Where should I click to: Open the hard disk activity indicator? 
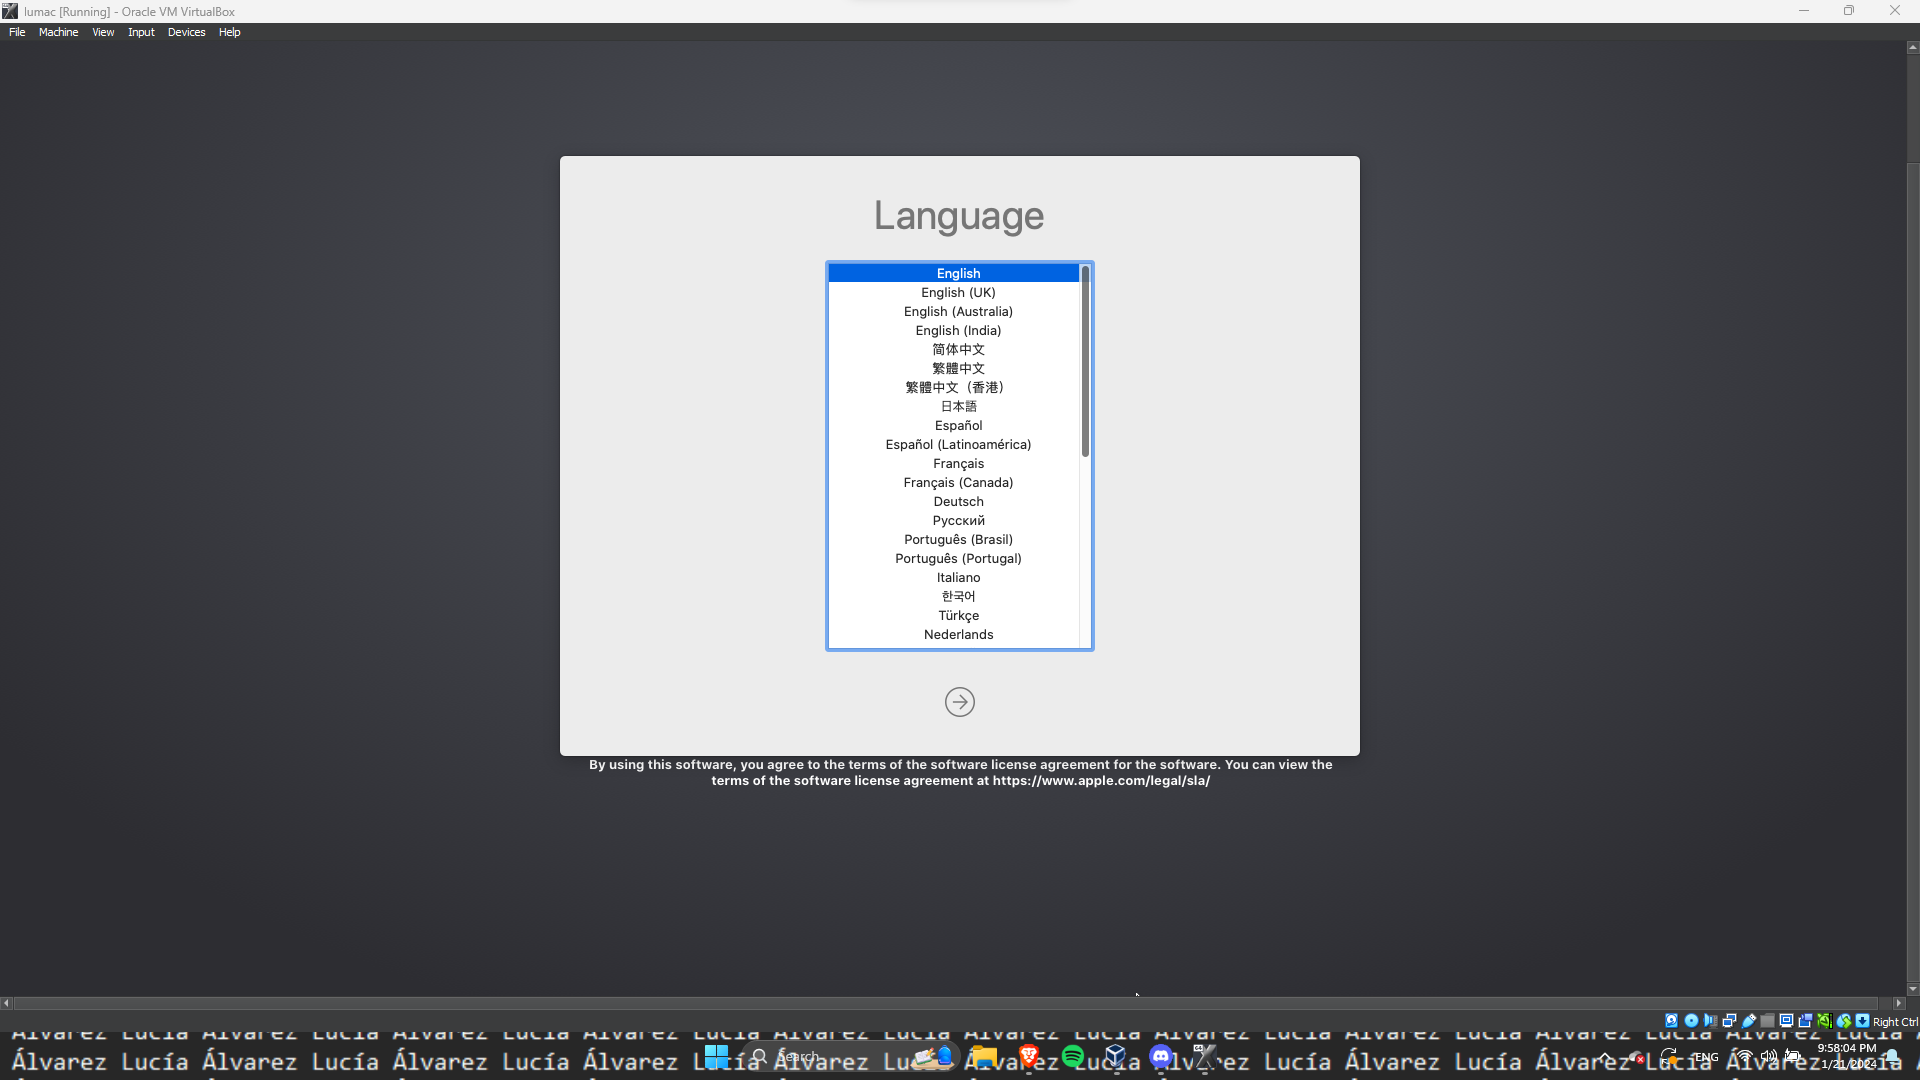[x=1671, y=1021]
